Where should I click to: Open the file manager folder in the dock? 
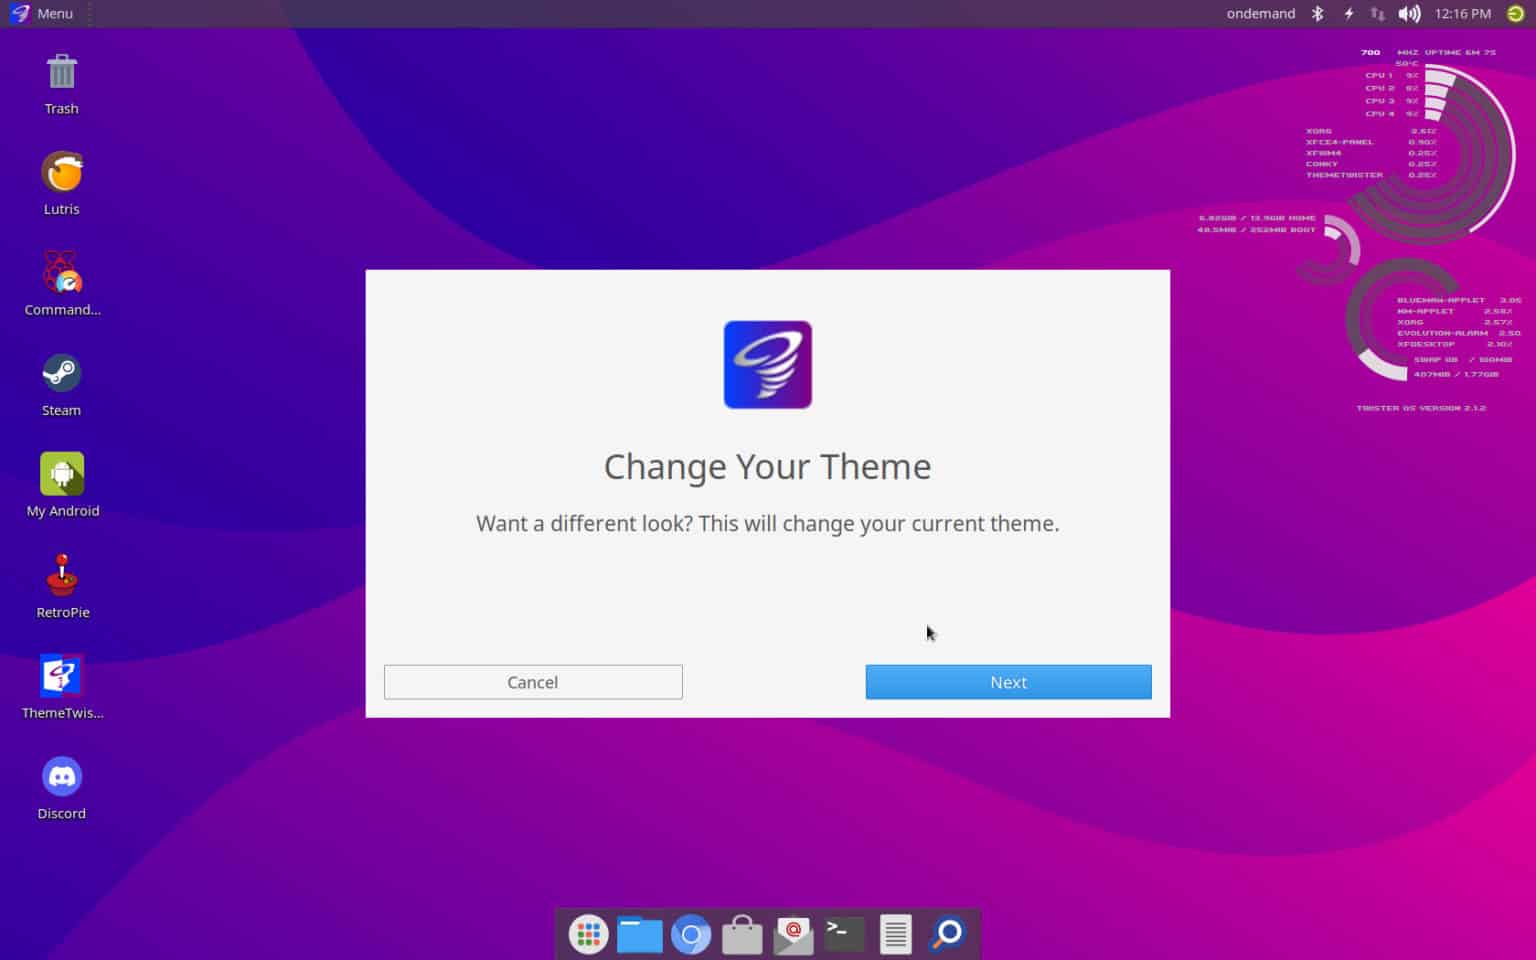coord(639,934)
